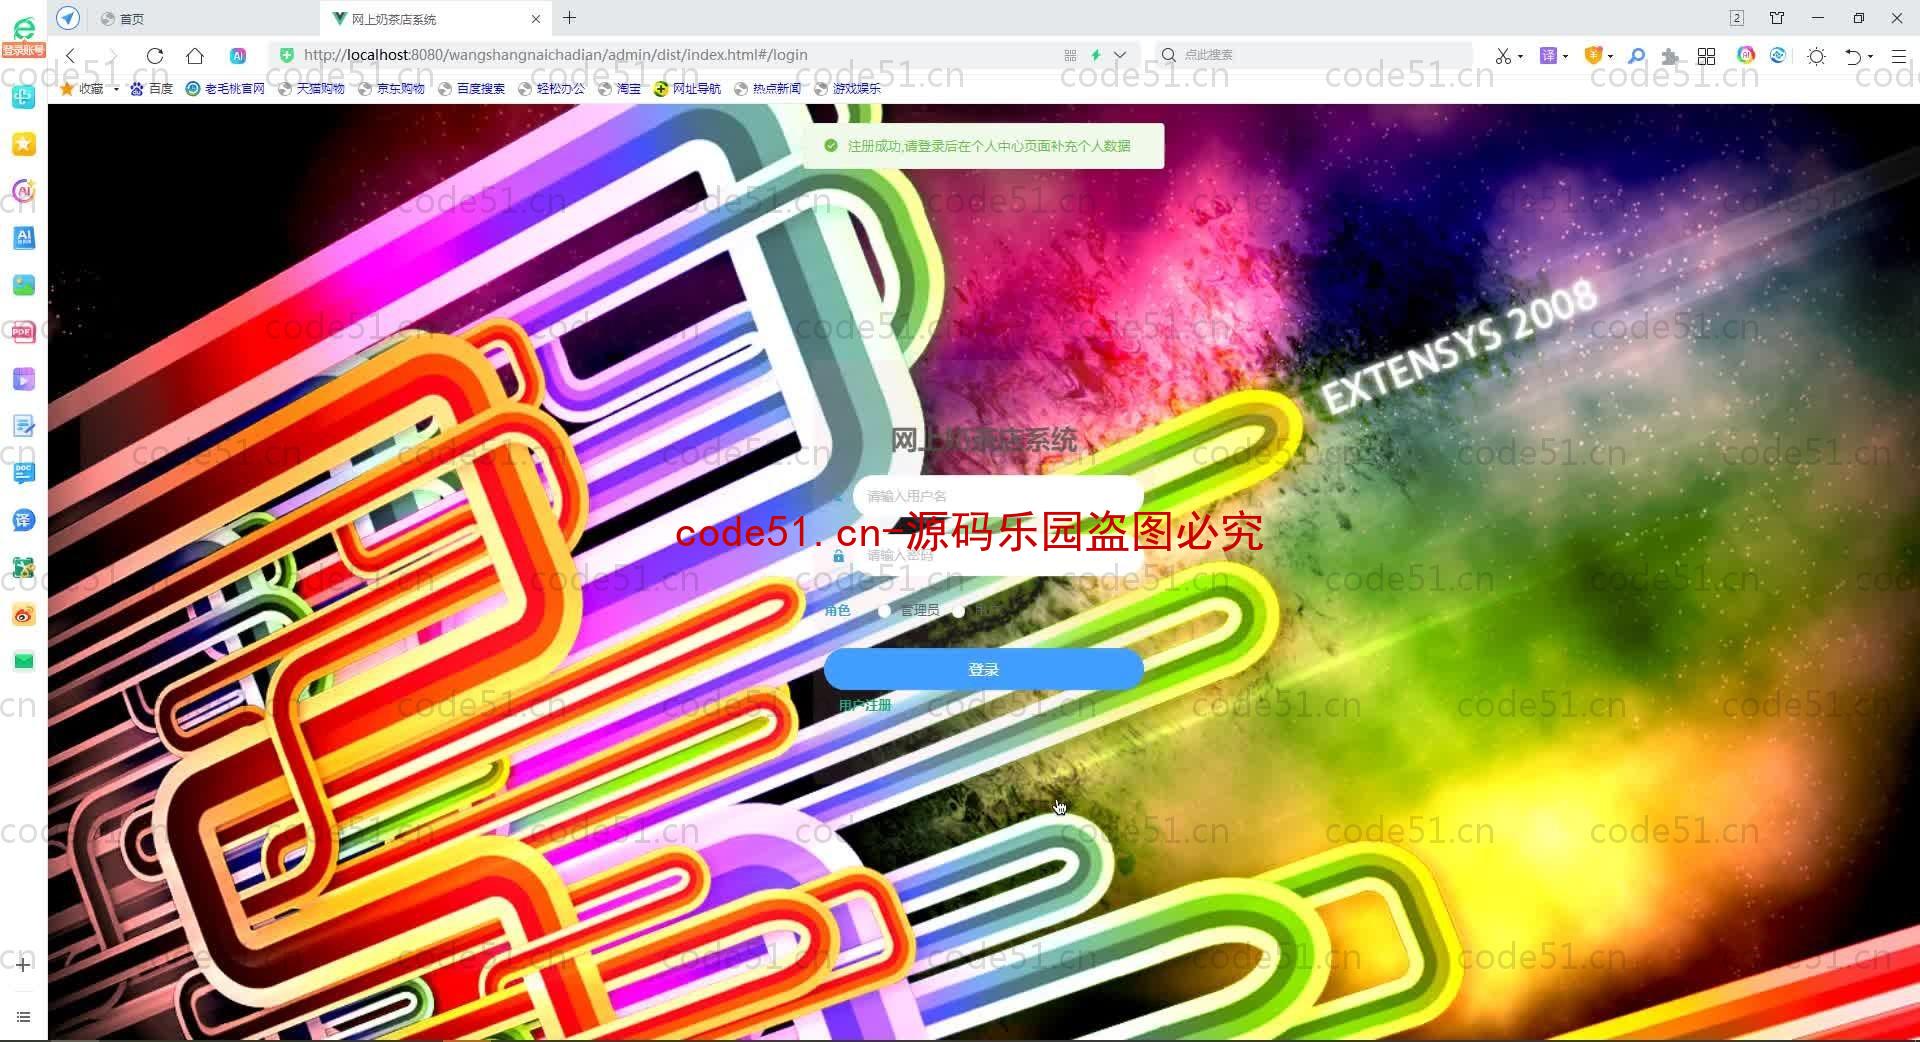The width and height of the screenshot is (1920, 1042).
Task: Open the 淘宝 bookmark
Action: tap(619, 89)
